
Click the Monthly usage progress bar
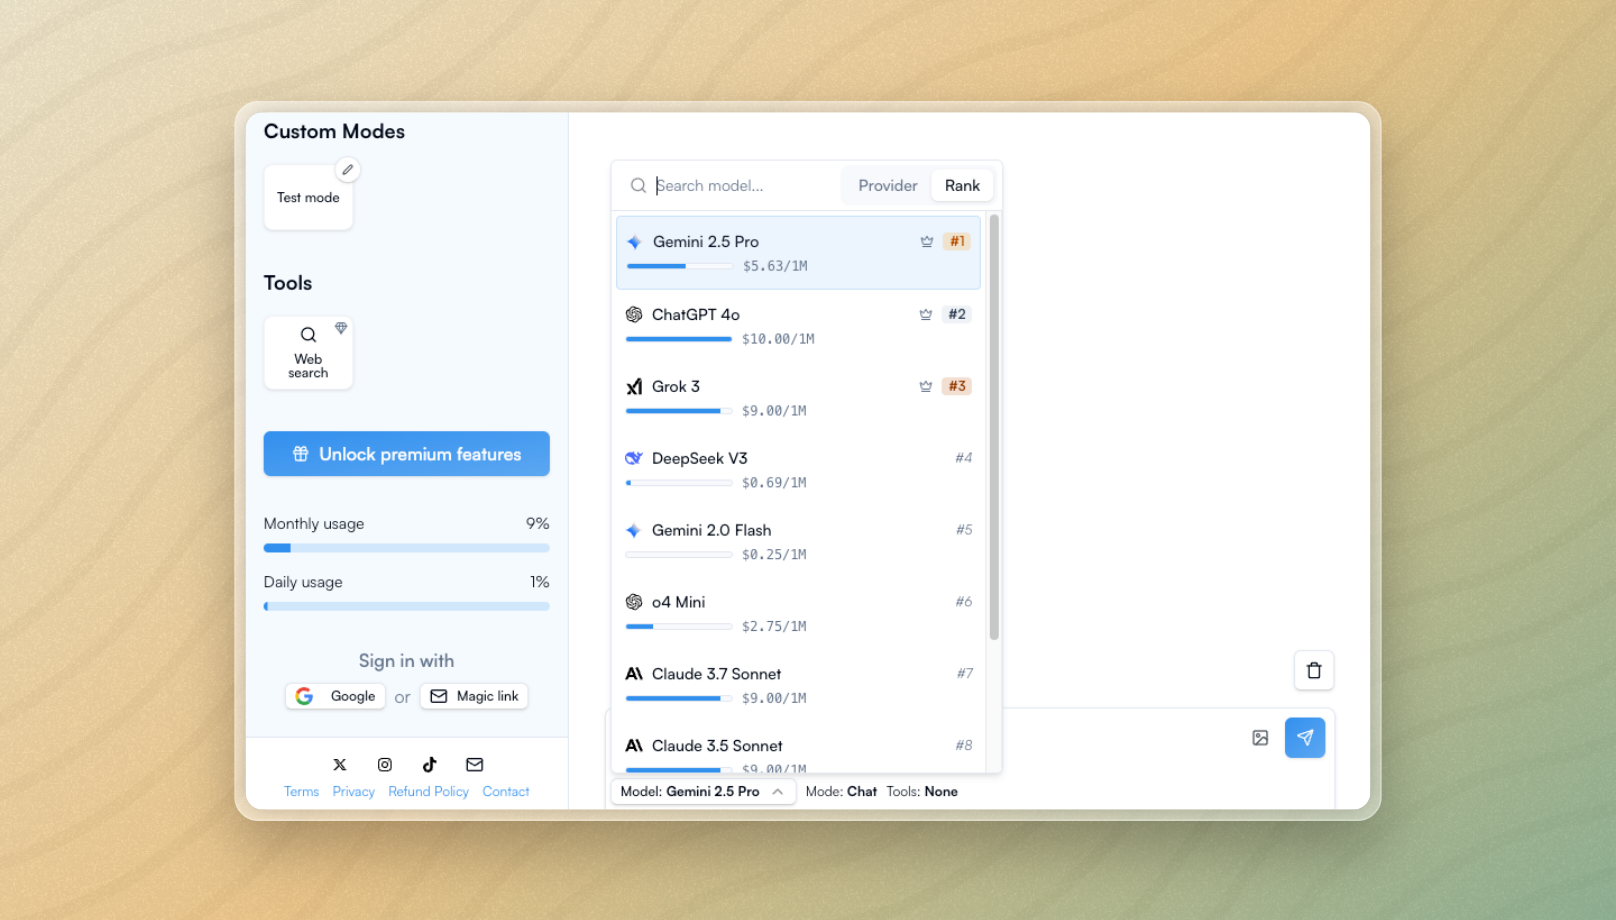pos(406,548)
